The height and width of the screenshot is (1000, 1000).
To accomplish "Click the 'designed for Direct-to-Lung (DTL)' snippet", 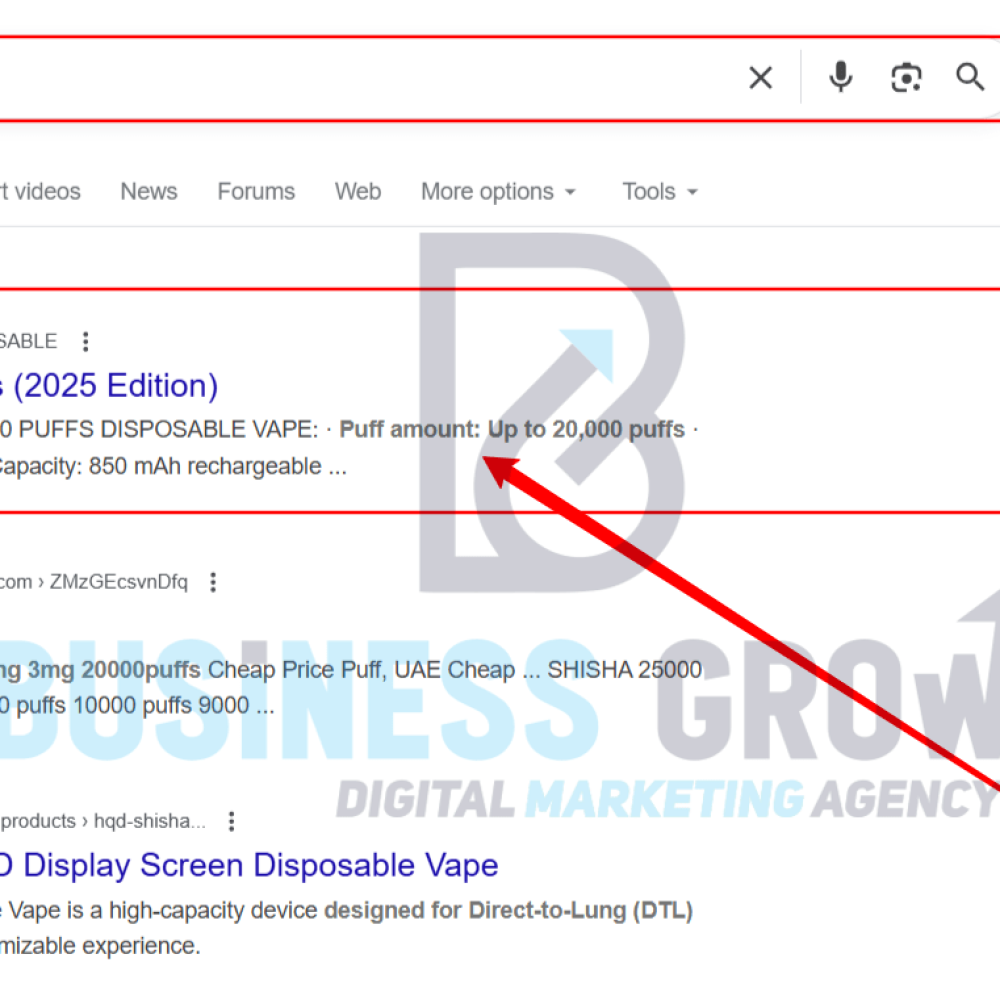I will coord(508,910).
